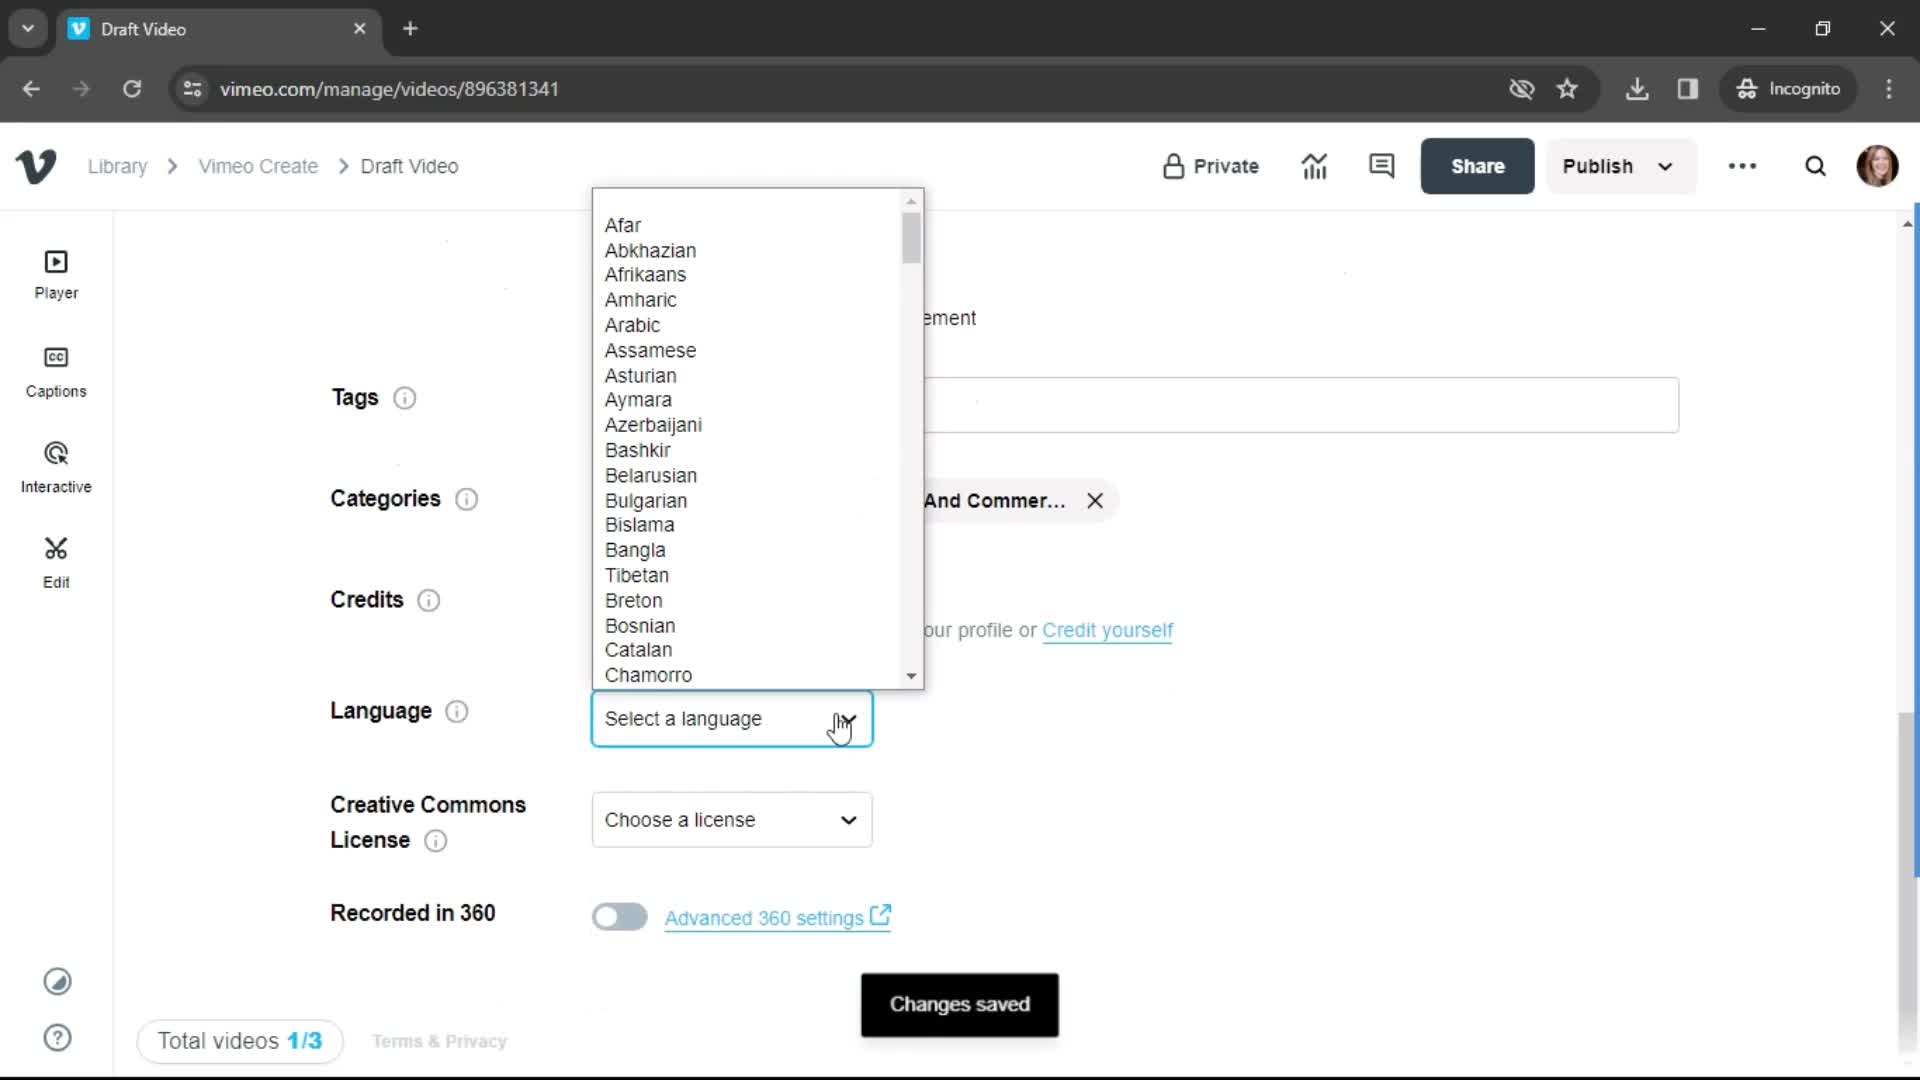Go to Library breadcrumb

tap(117, 166)
